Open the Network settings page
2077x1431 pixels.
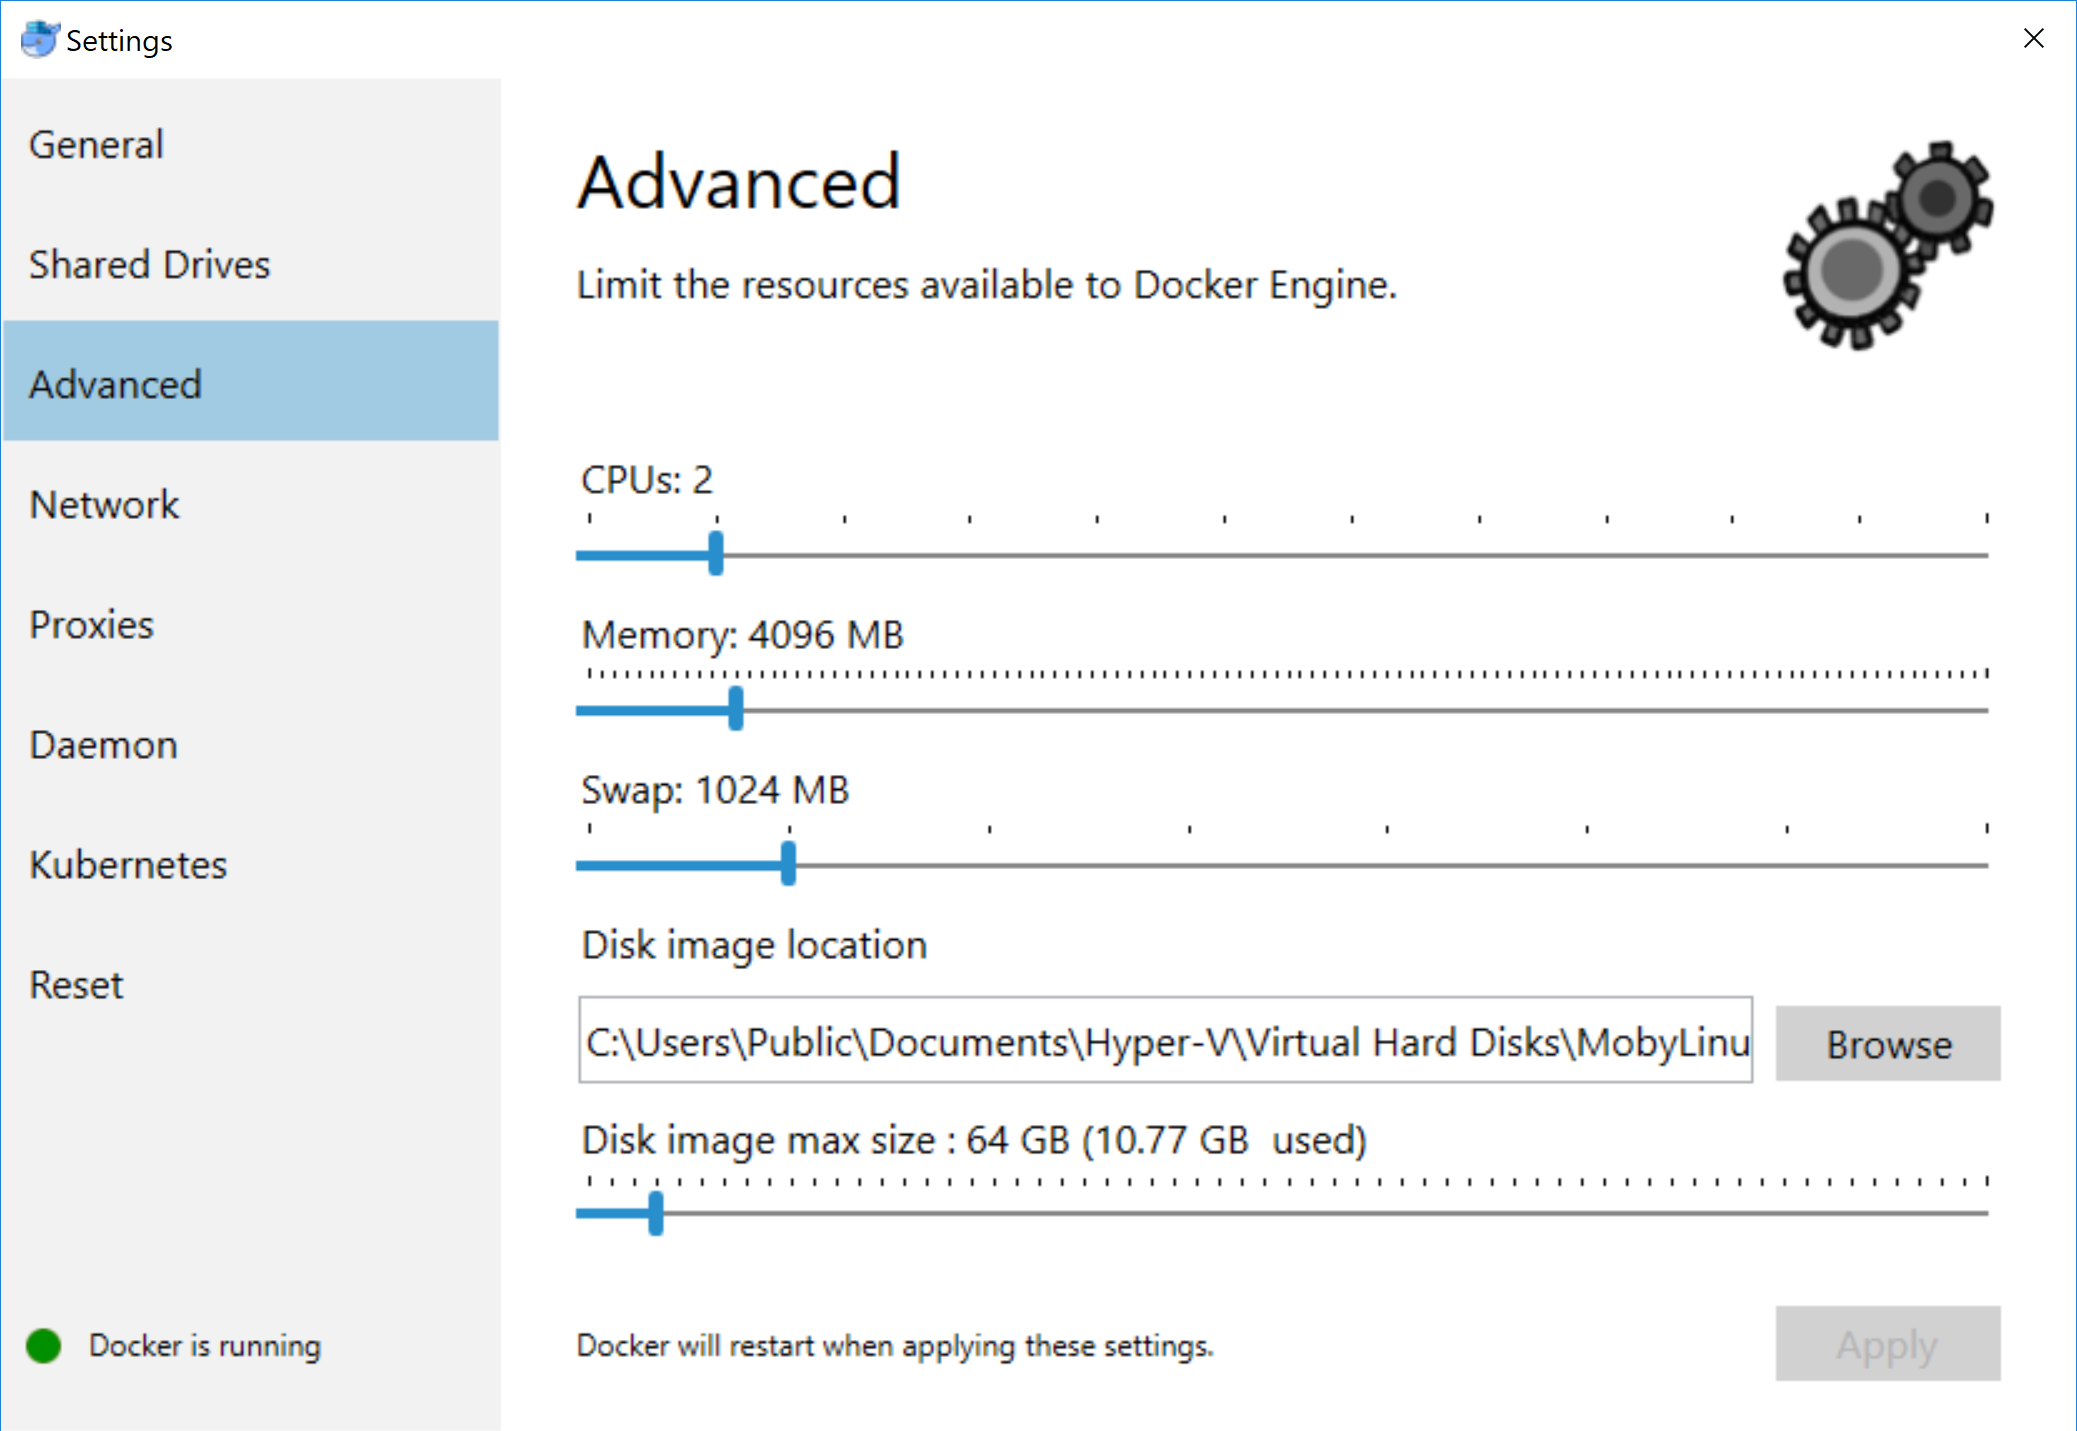[104, 504]
